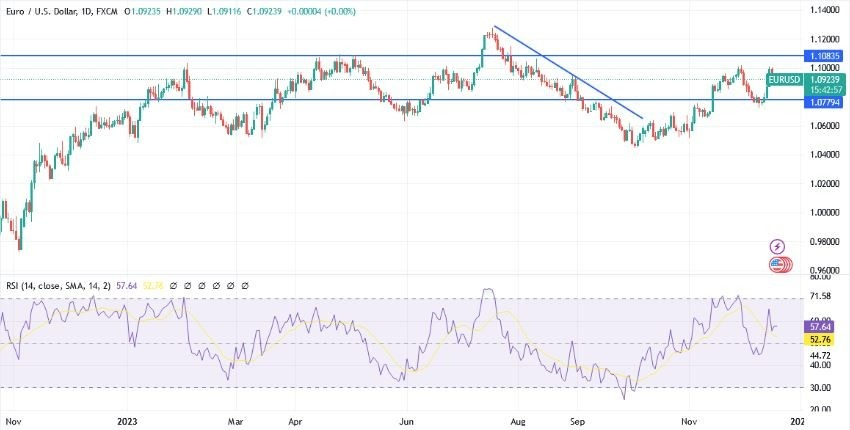The image size is (850, 430).
Task: Click the 1.04000 price axis label
Action: point(825,155)
